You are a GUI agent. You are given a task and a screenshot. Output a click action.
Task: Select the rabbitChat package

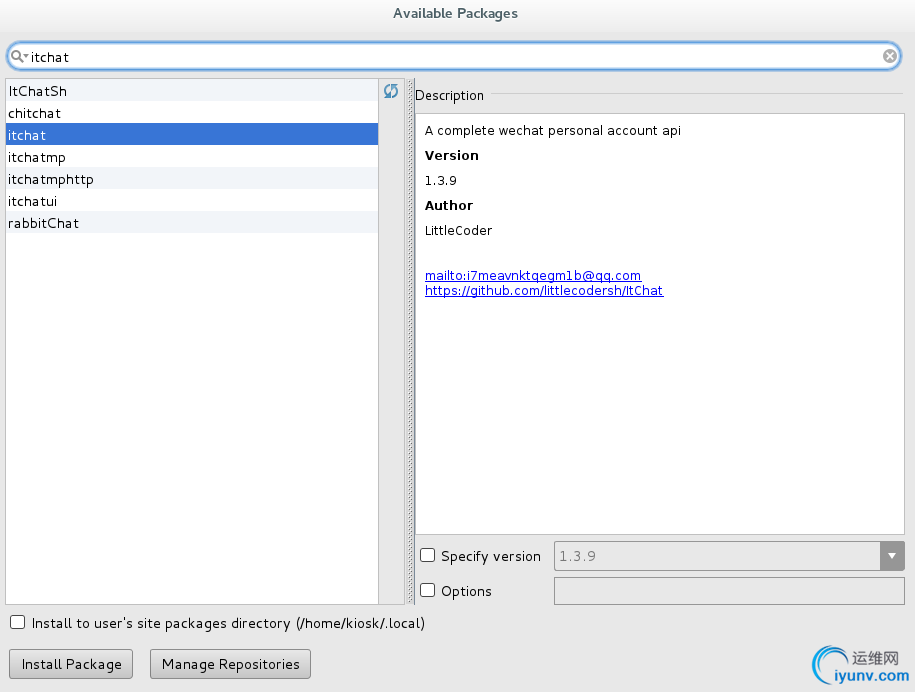tap(192, 223)
